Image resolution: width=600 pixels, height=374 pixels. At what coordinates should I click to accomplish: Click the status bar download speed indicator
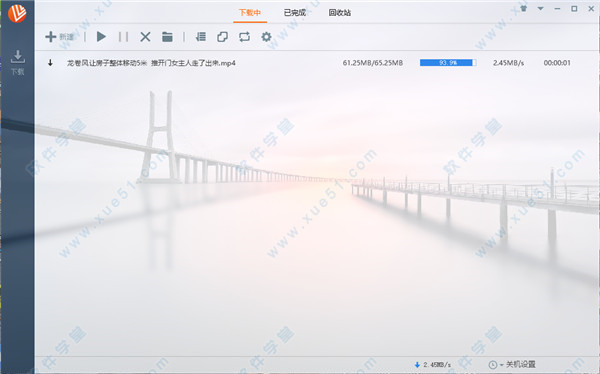click(433, 365)
